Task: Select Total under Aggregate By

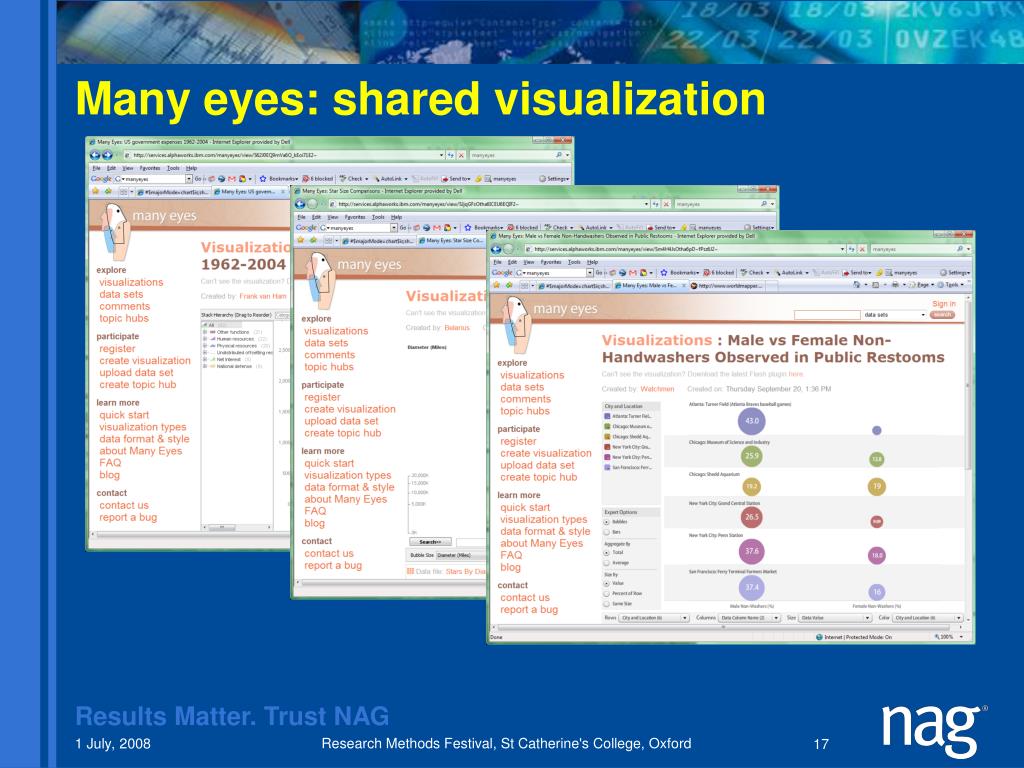Action: (x=606, y=552)
